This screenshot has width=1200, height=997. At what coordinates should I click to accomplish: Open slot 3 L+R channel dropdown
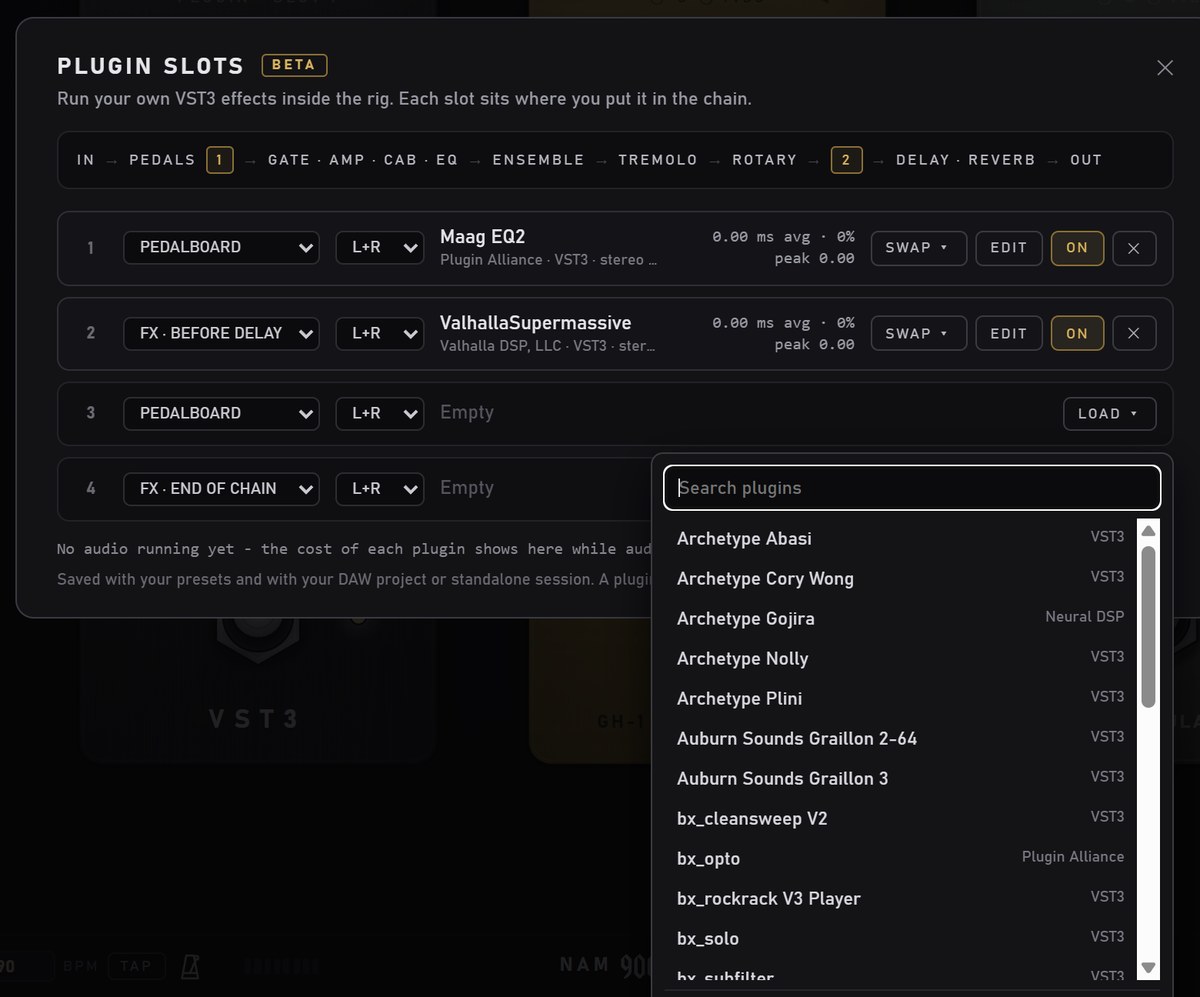pos(380,413)
